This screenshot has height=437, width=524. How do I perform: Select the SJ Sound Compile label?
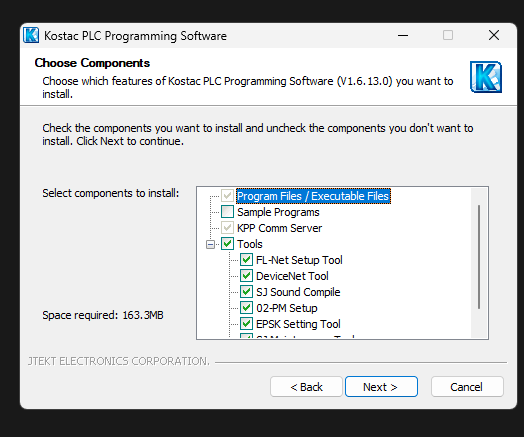(298, 292)
